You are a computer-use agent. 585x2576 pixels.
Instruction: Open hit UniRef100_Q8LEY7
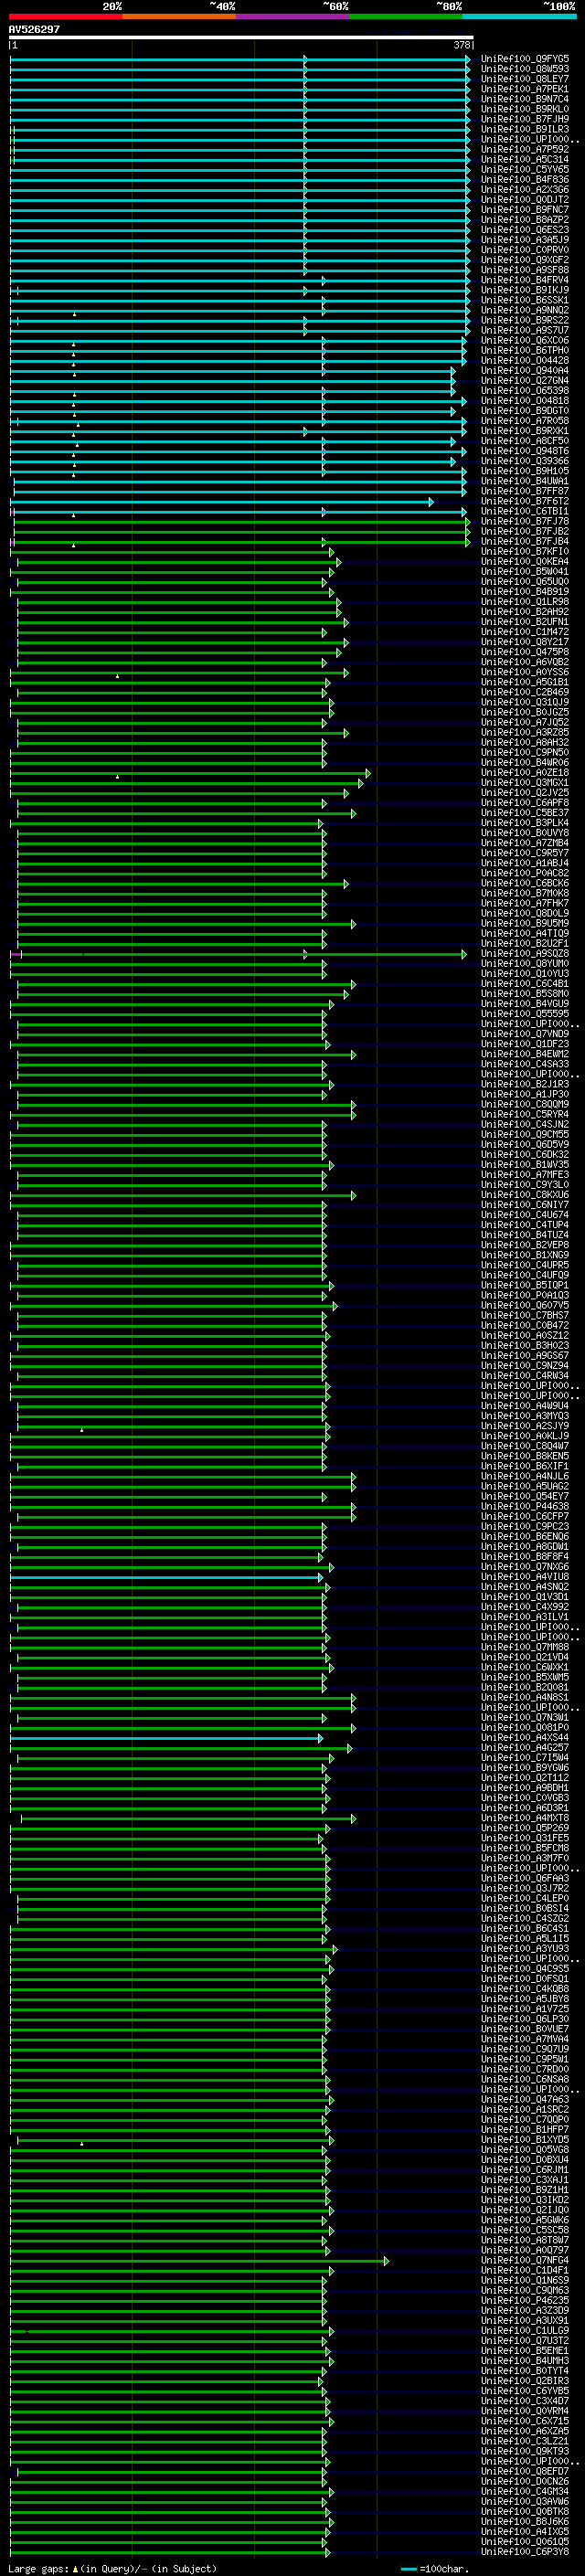524,79
